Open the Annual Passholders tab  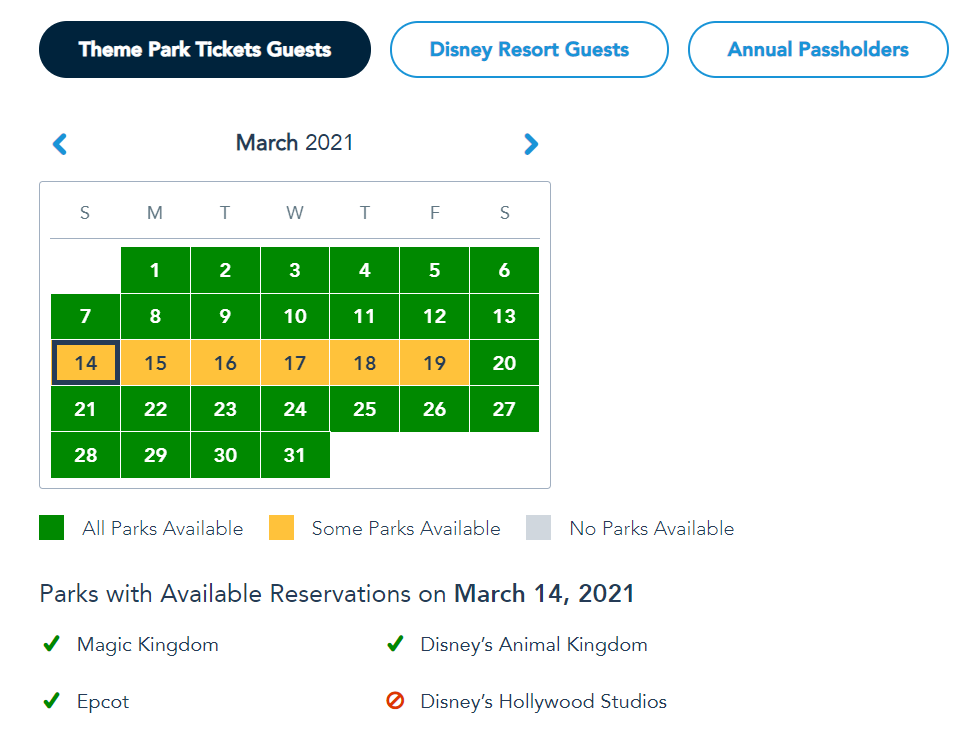pyautogui.click(x=817, y=49)
